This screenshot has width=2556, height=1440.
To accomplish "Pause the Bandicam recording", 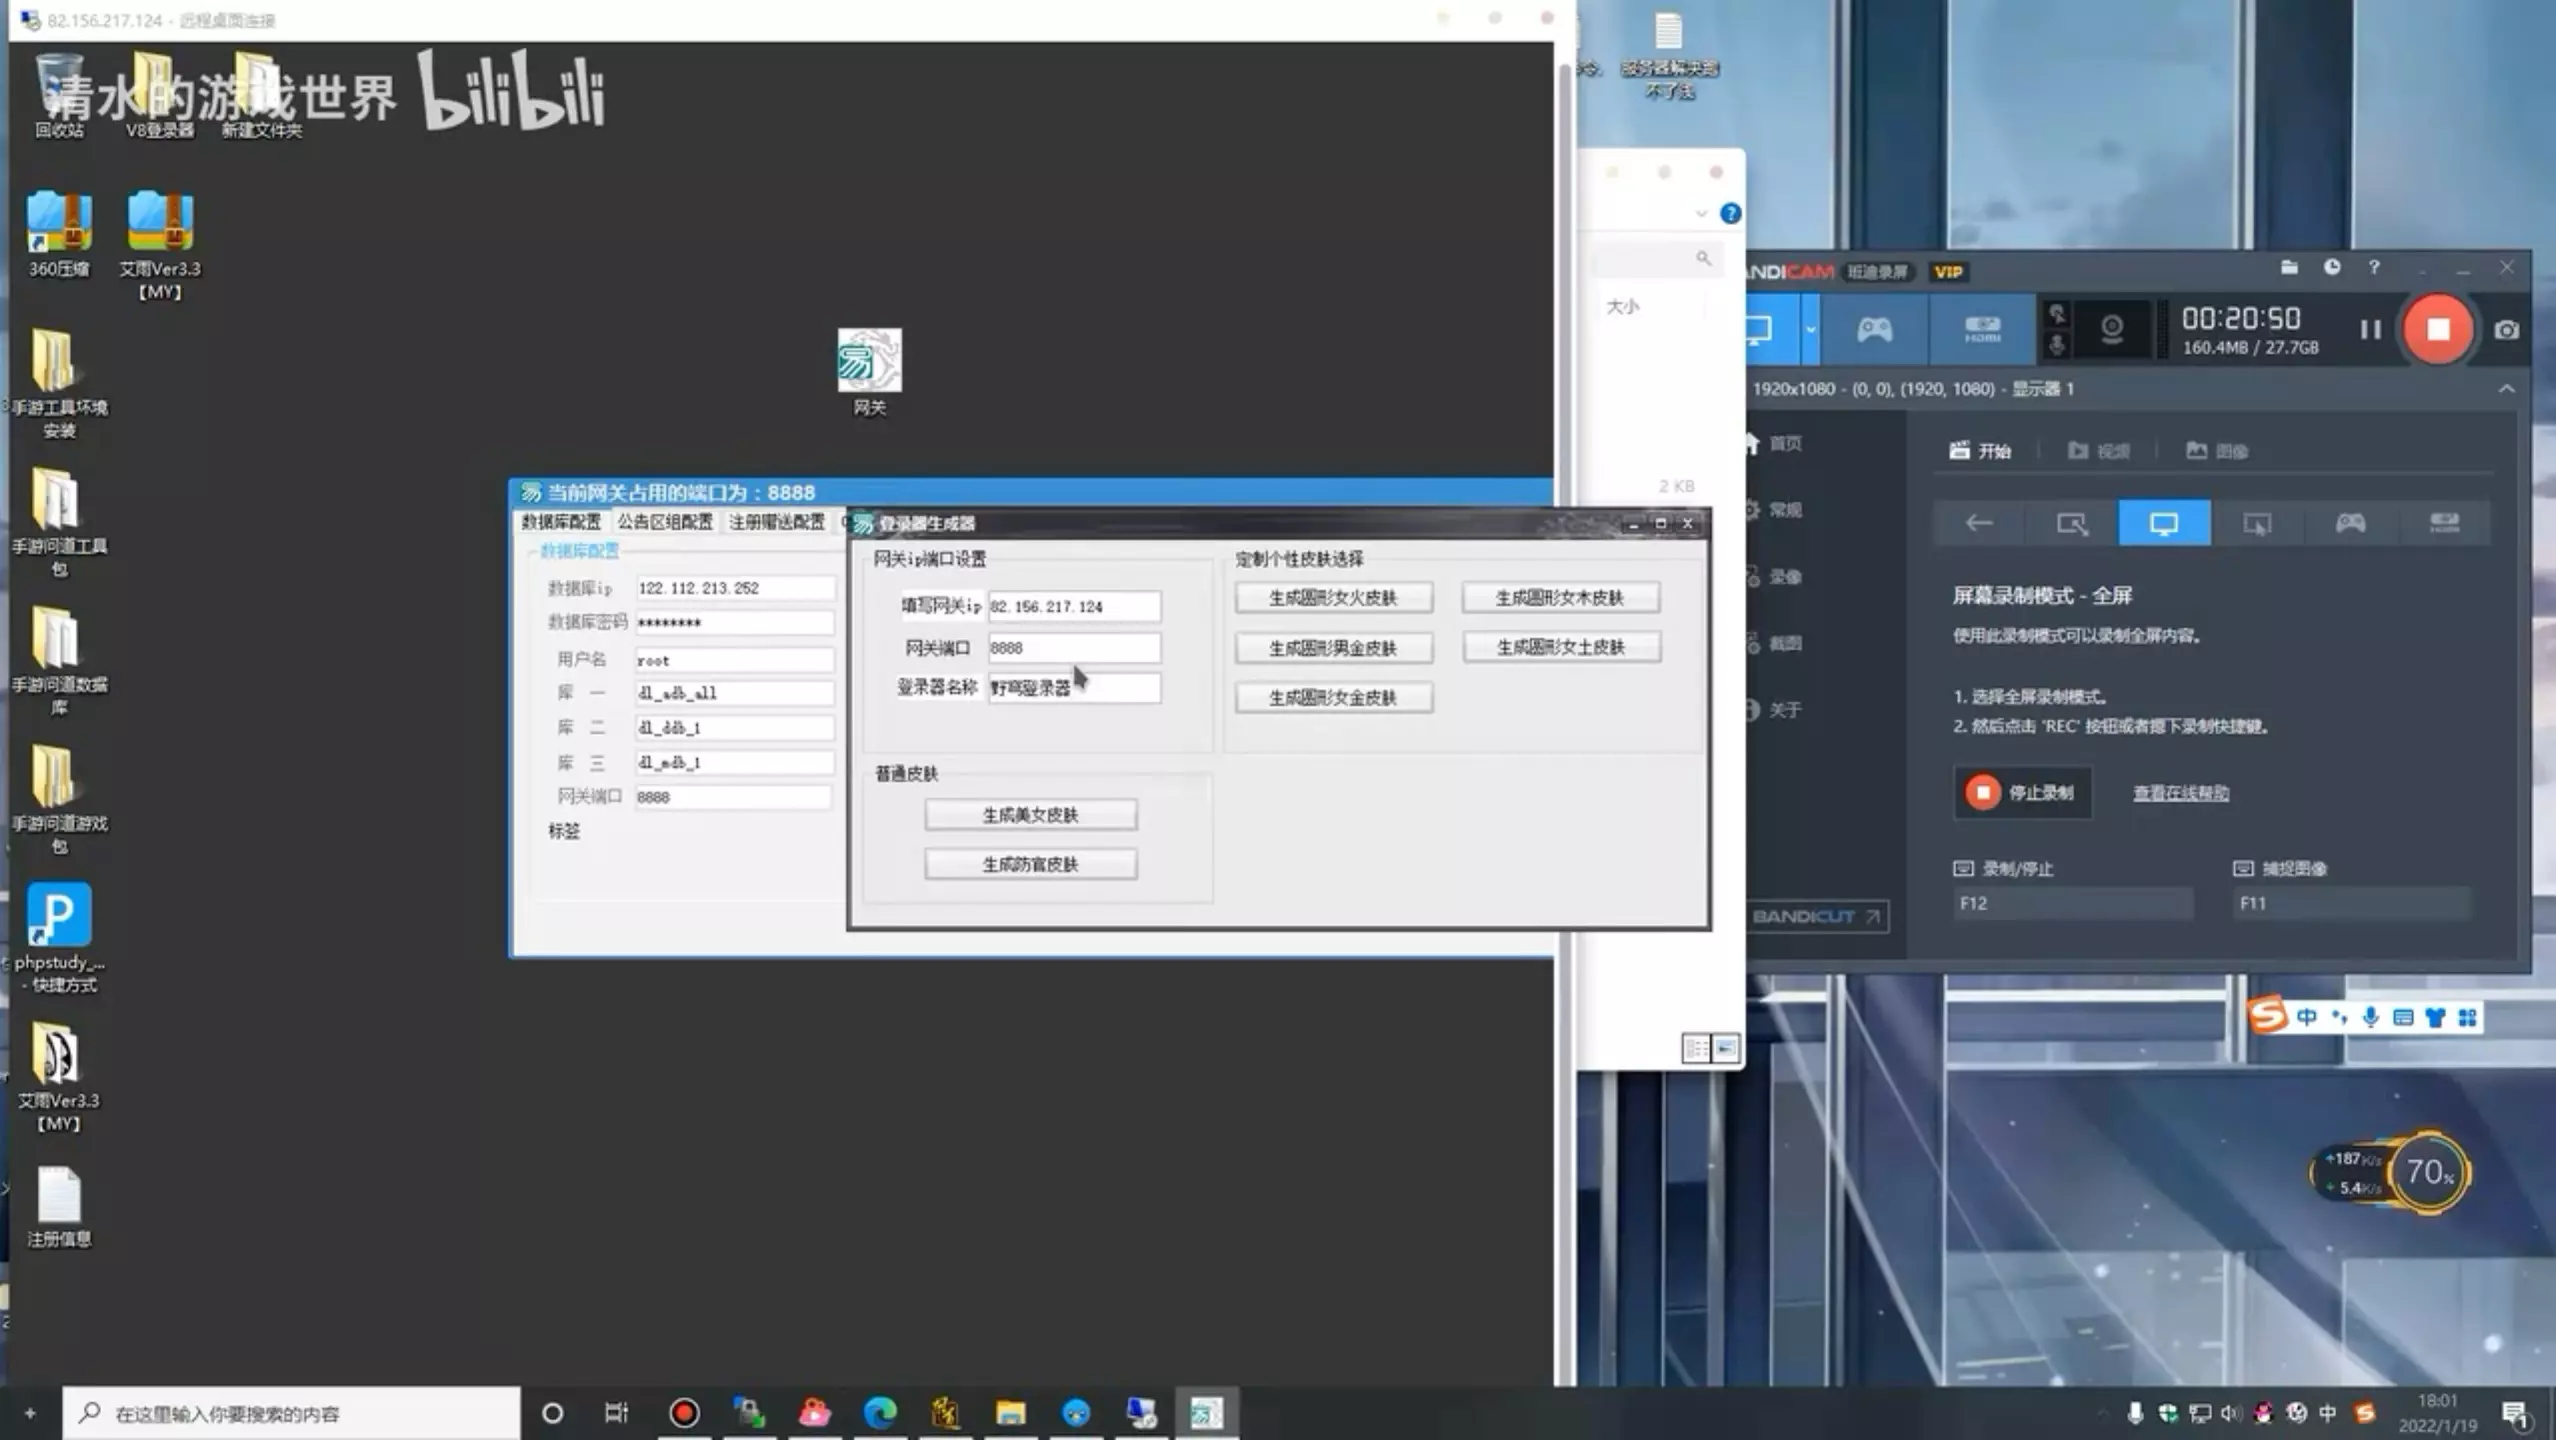I will [2370, 330].
